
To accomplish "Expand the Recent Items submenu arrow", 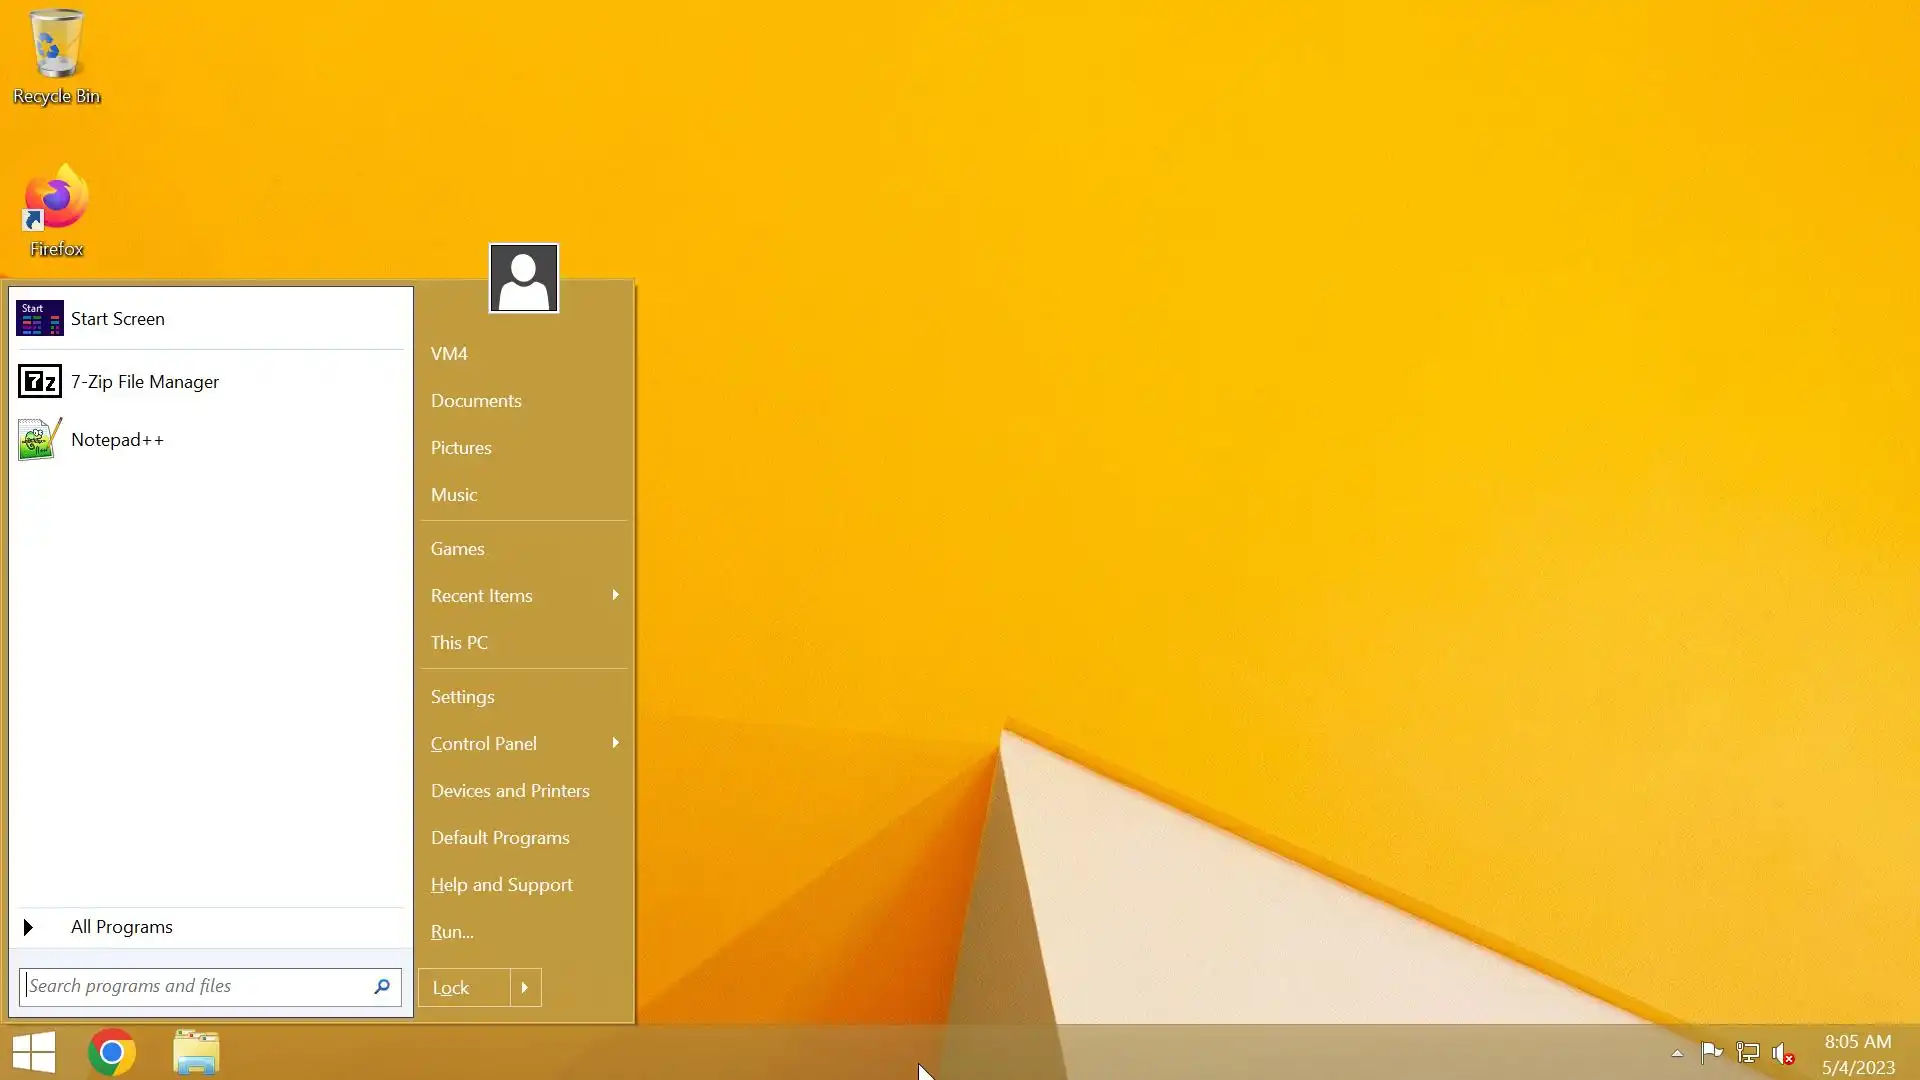I will coord(615,595).
